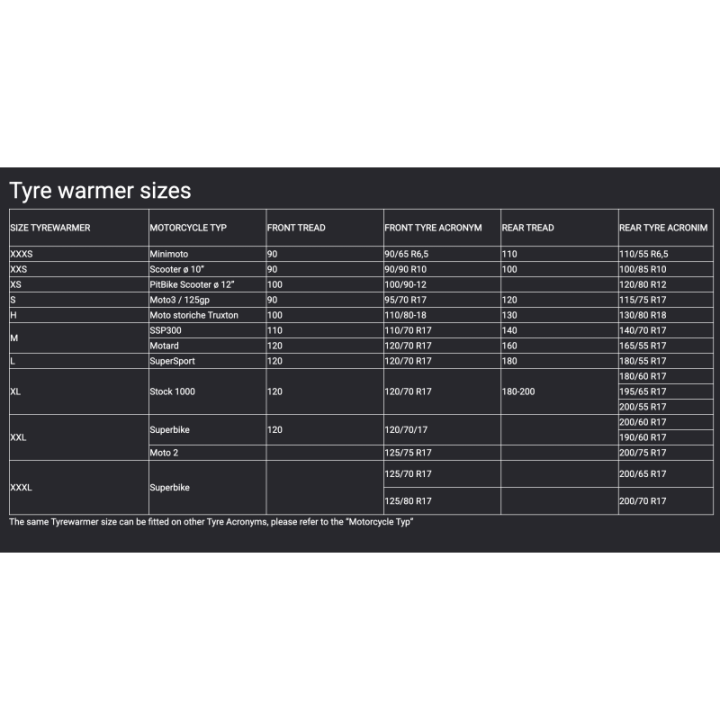Click the Moto3 / 125gp cell
This screenshot has height=720, width=720.
(x=181, y=299)
